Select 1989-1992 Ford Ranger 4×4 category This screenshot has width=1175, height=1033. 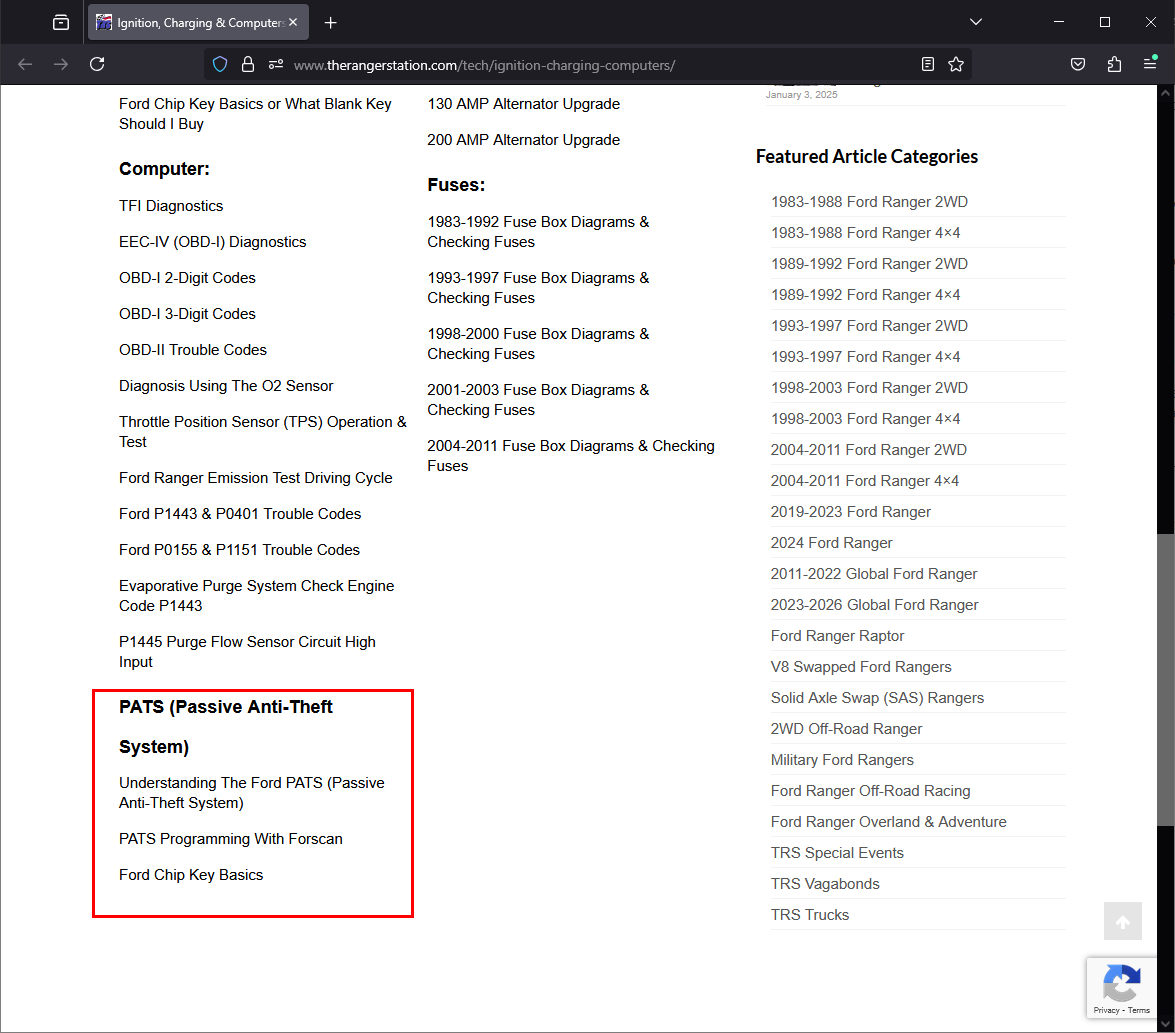click(866, 294)
